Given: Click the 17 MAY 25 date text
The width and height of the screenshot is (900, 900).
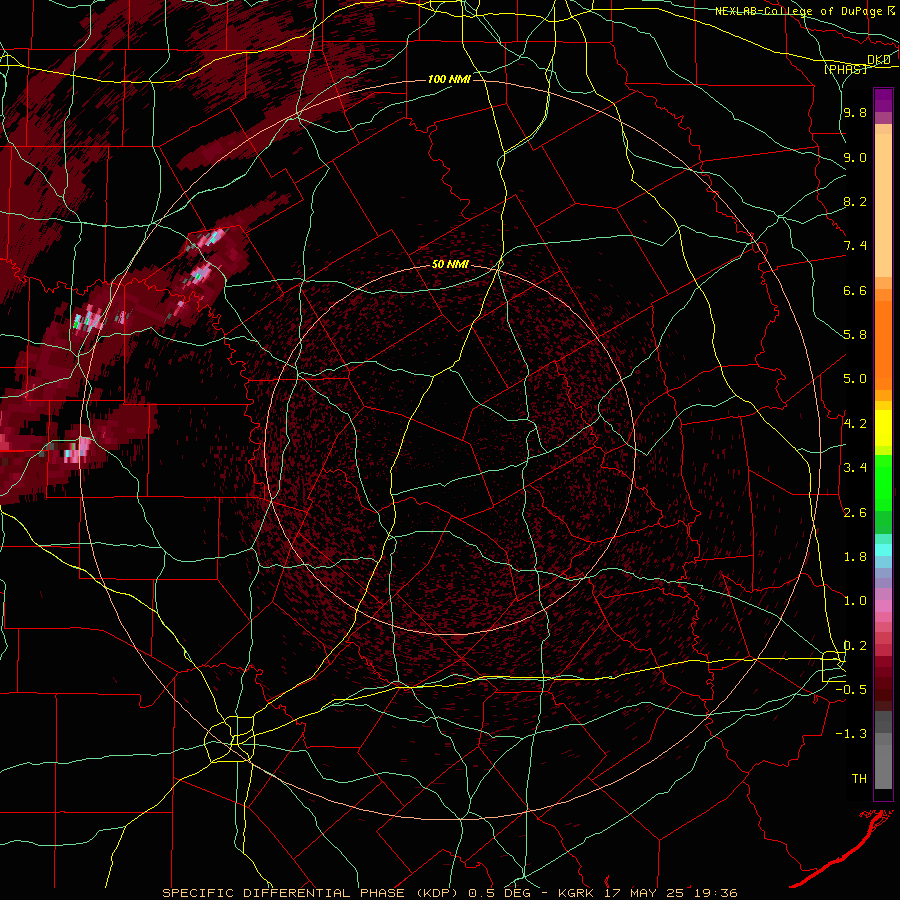Looking at the screenshot, I should (643, 893).
